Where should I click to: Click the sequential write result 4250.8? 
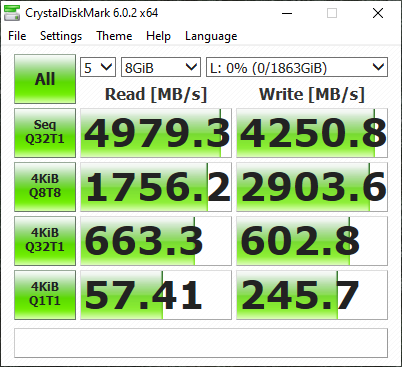312,133
